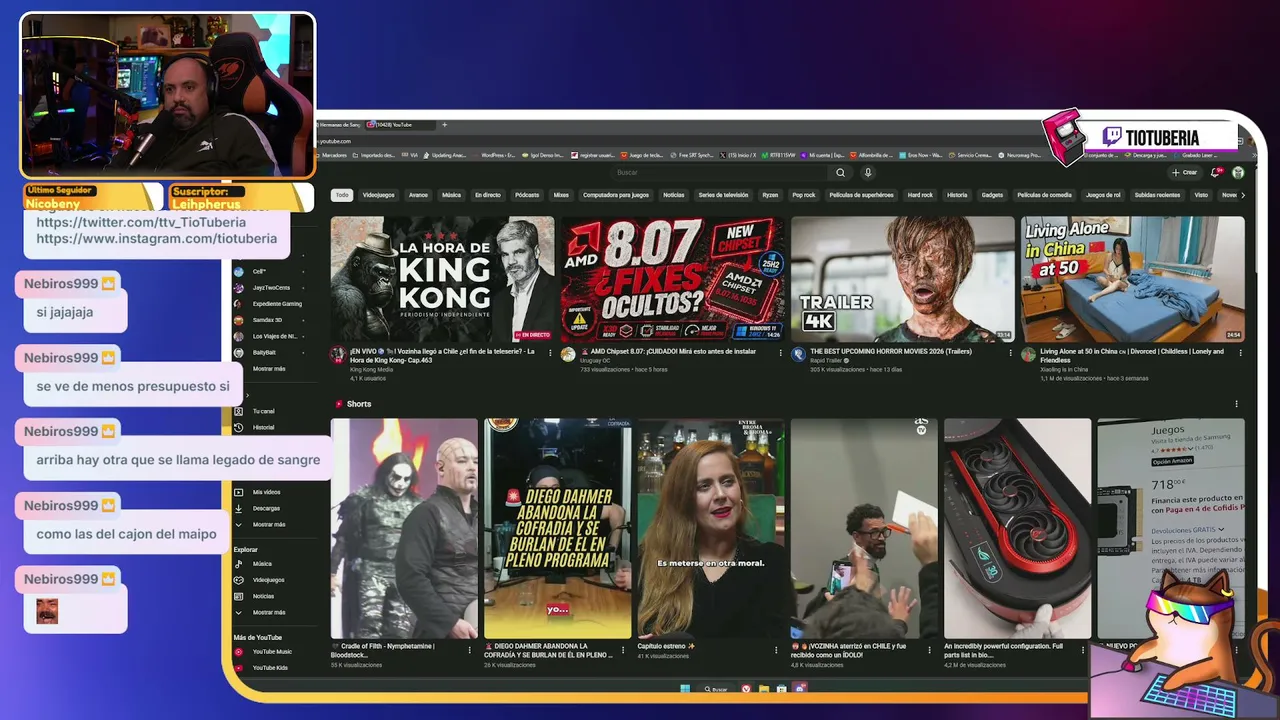
Task: Play AMD 8.07 Fixes Ocultos video thumbnail
Action: coord(672,279)
